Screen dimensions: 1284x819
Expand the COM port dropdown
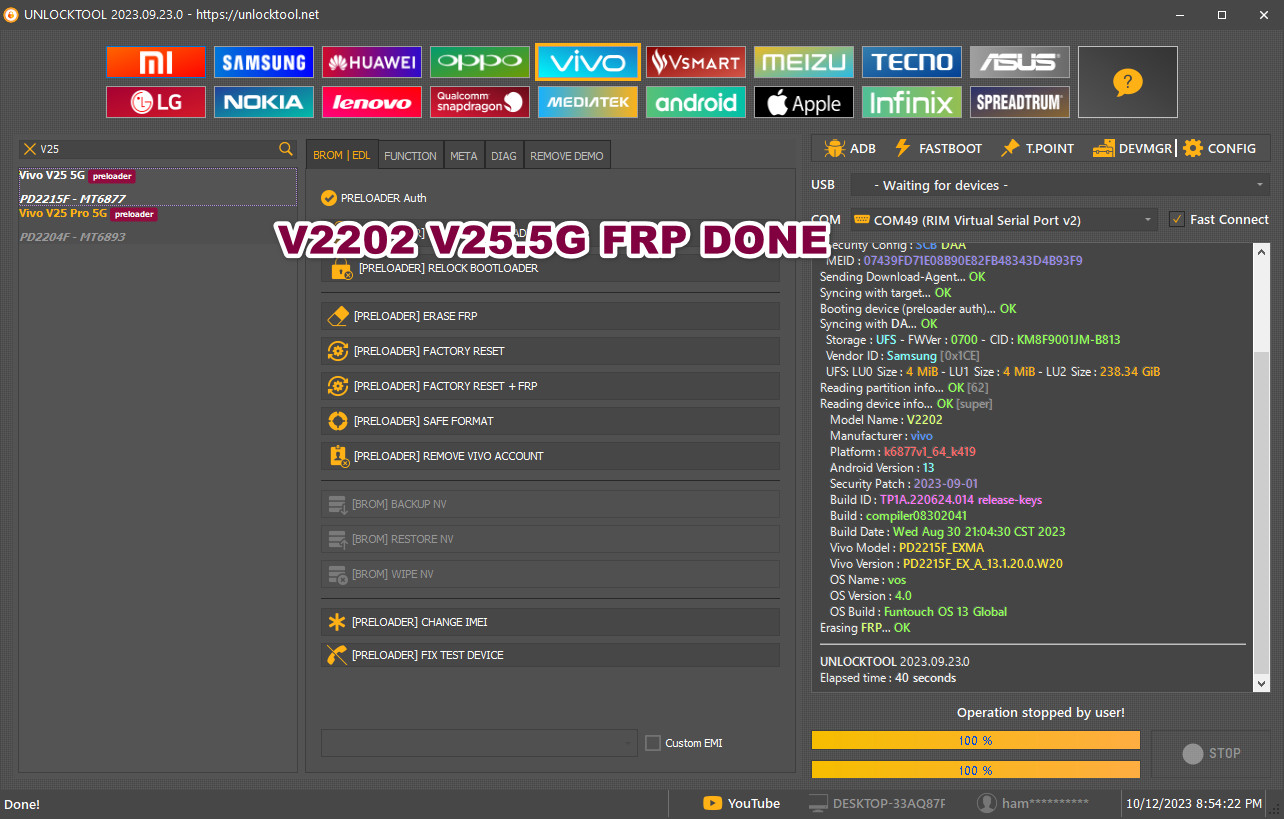(1003, 220)
